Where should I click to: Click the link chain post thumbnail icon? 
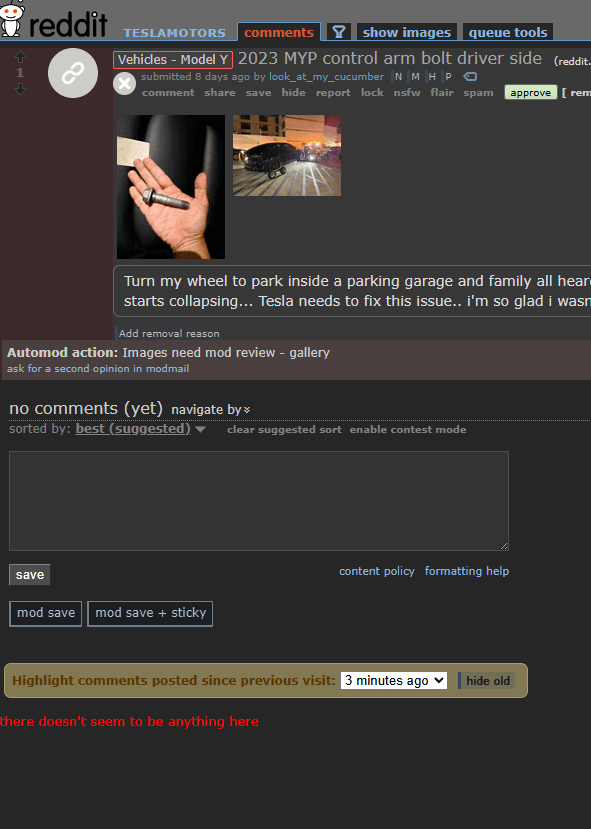tap(73, 73)
